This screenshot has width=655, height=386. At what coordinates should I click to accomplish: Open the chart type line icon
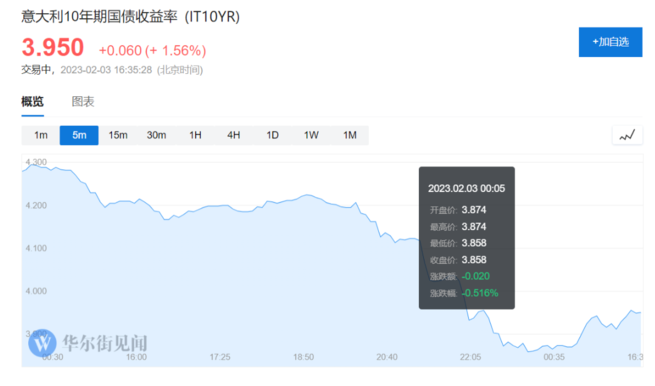pyautogui.click(x=627, y=135)
